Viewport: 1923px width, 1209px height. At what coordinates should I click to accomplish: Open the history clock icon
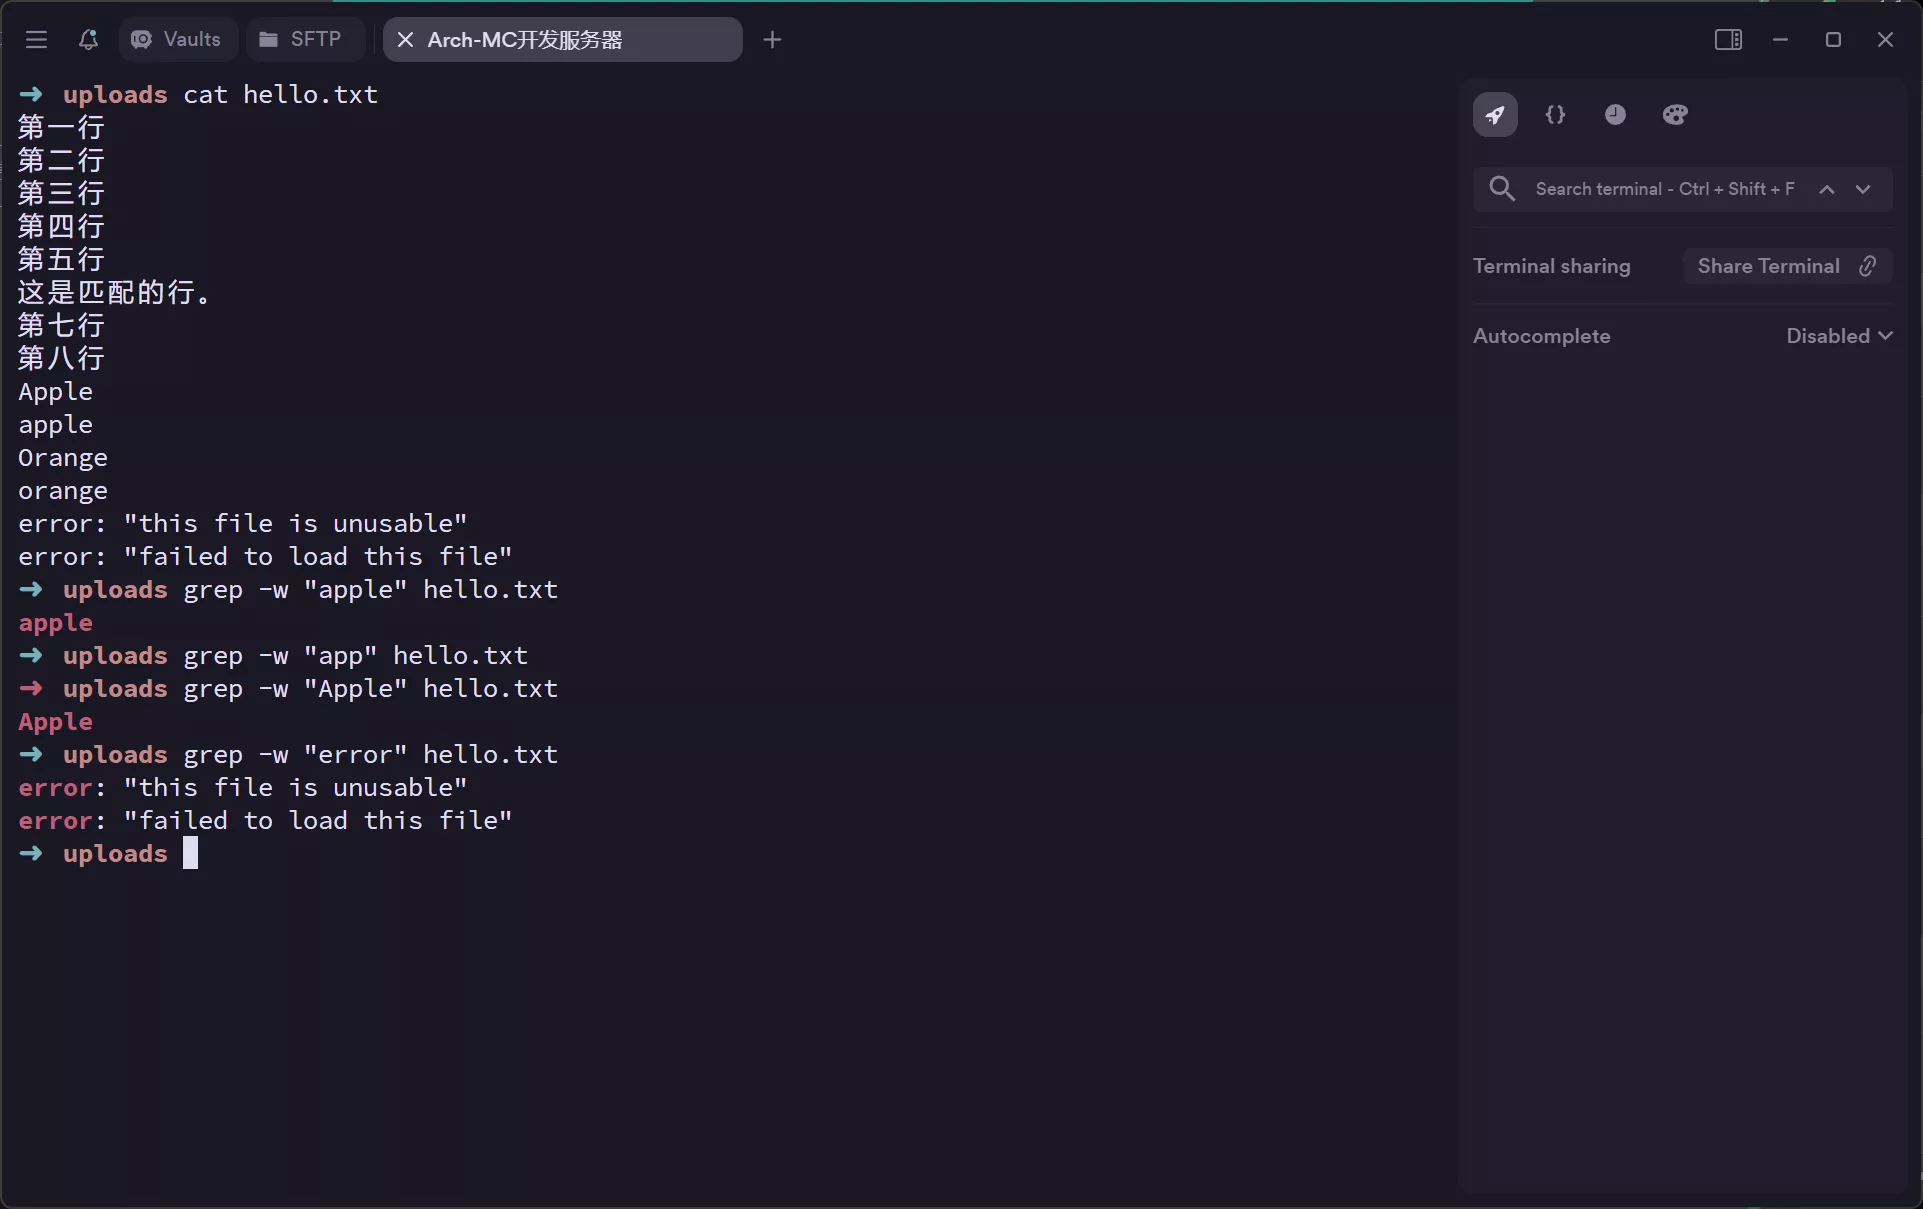tap(1615, 115)
